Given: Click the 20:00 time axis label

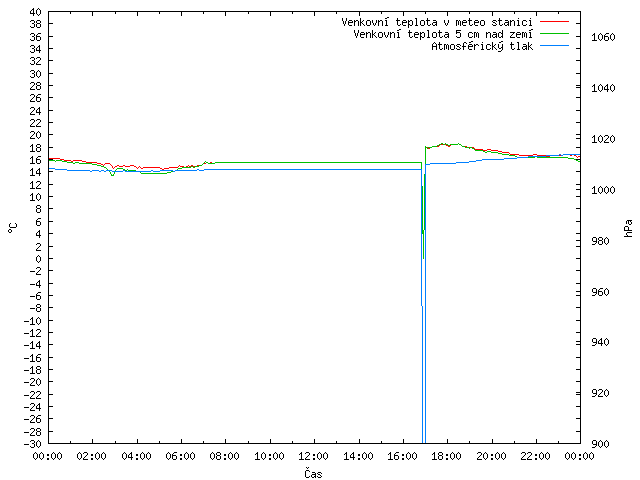Looking at the screenshot, I should pyautogui.click(x=491, y=456).
